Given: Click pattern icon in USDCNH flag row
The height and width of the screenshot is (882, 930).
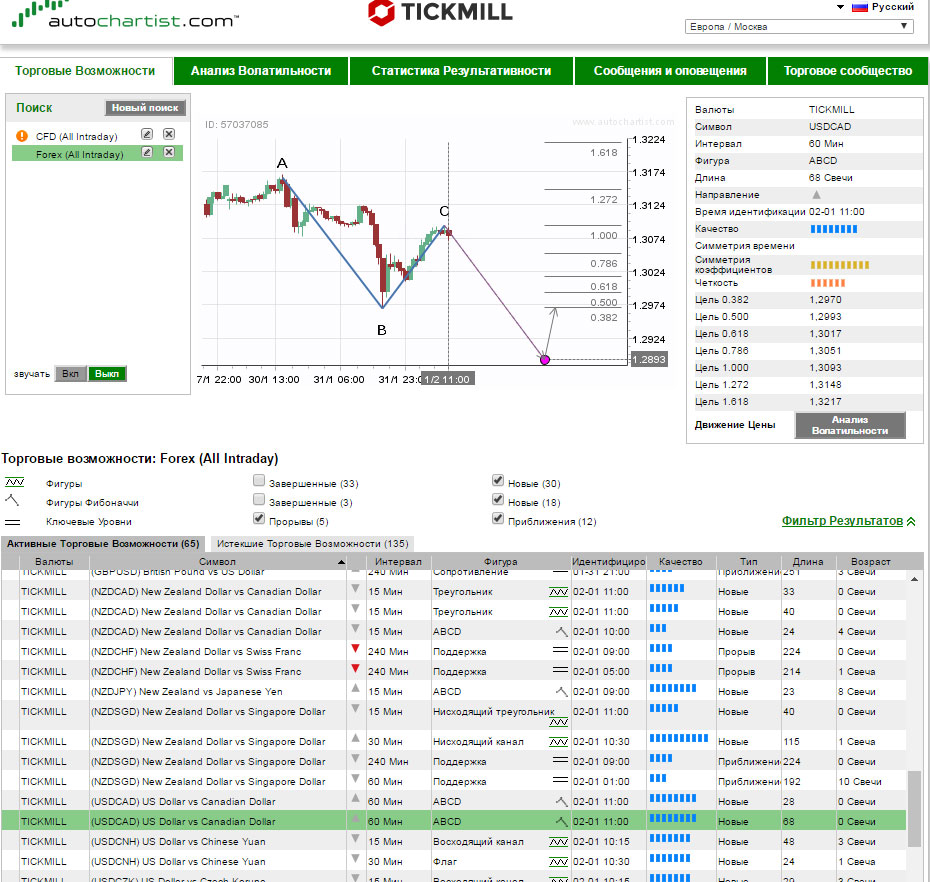Looking at the screenshot, I should click(x=559, y=861).
